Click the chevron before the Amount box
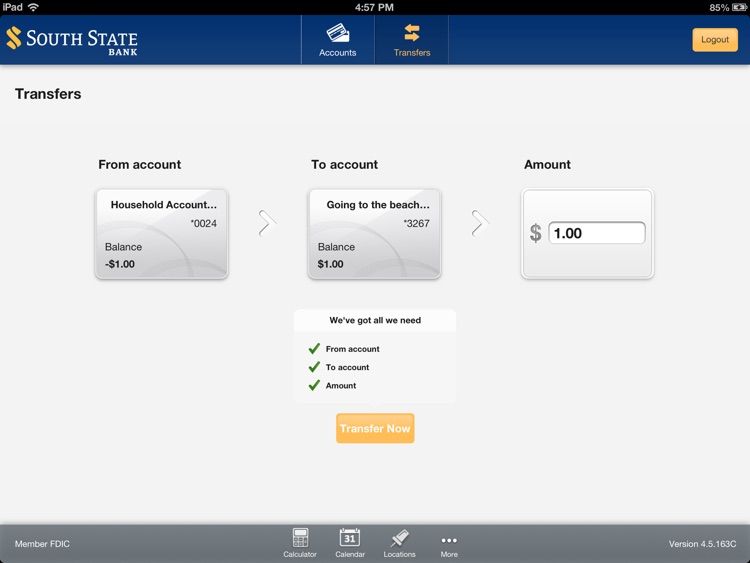Screen dimensions: 750x563 (x=480, y=223)
